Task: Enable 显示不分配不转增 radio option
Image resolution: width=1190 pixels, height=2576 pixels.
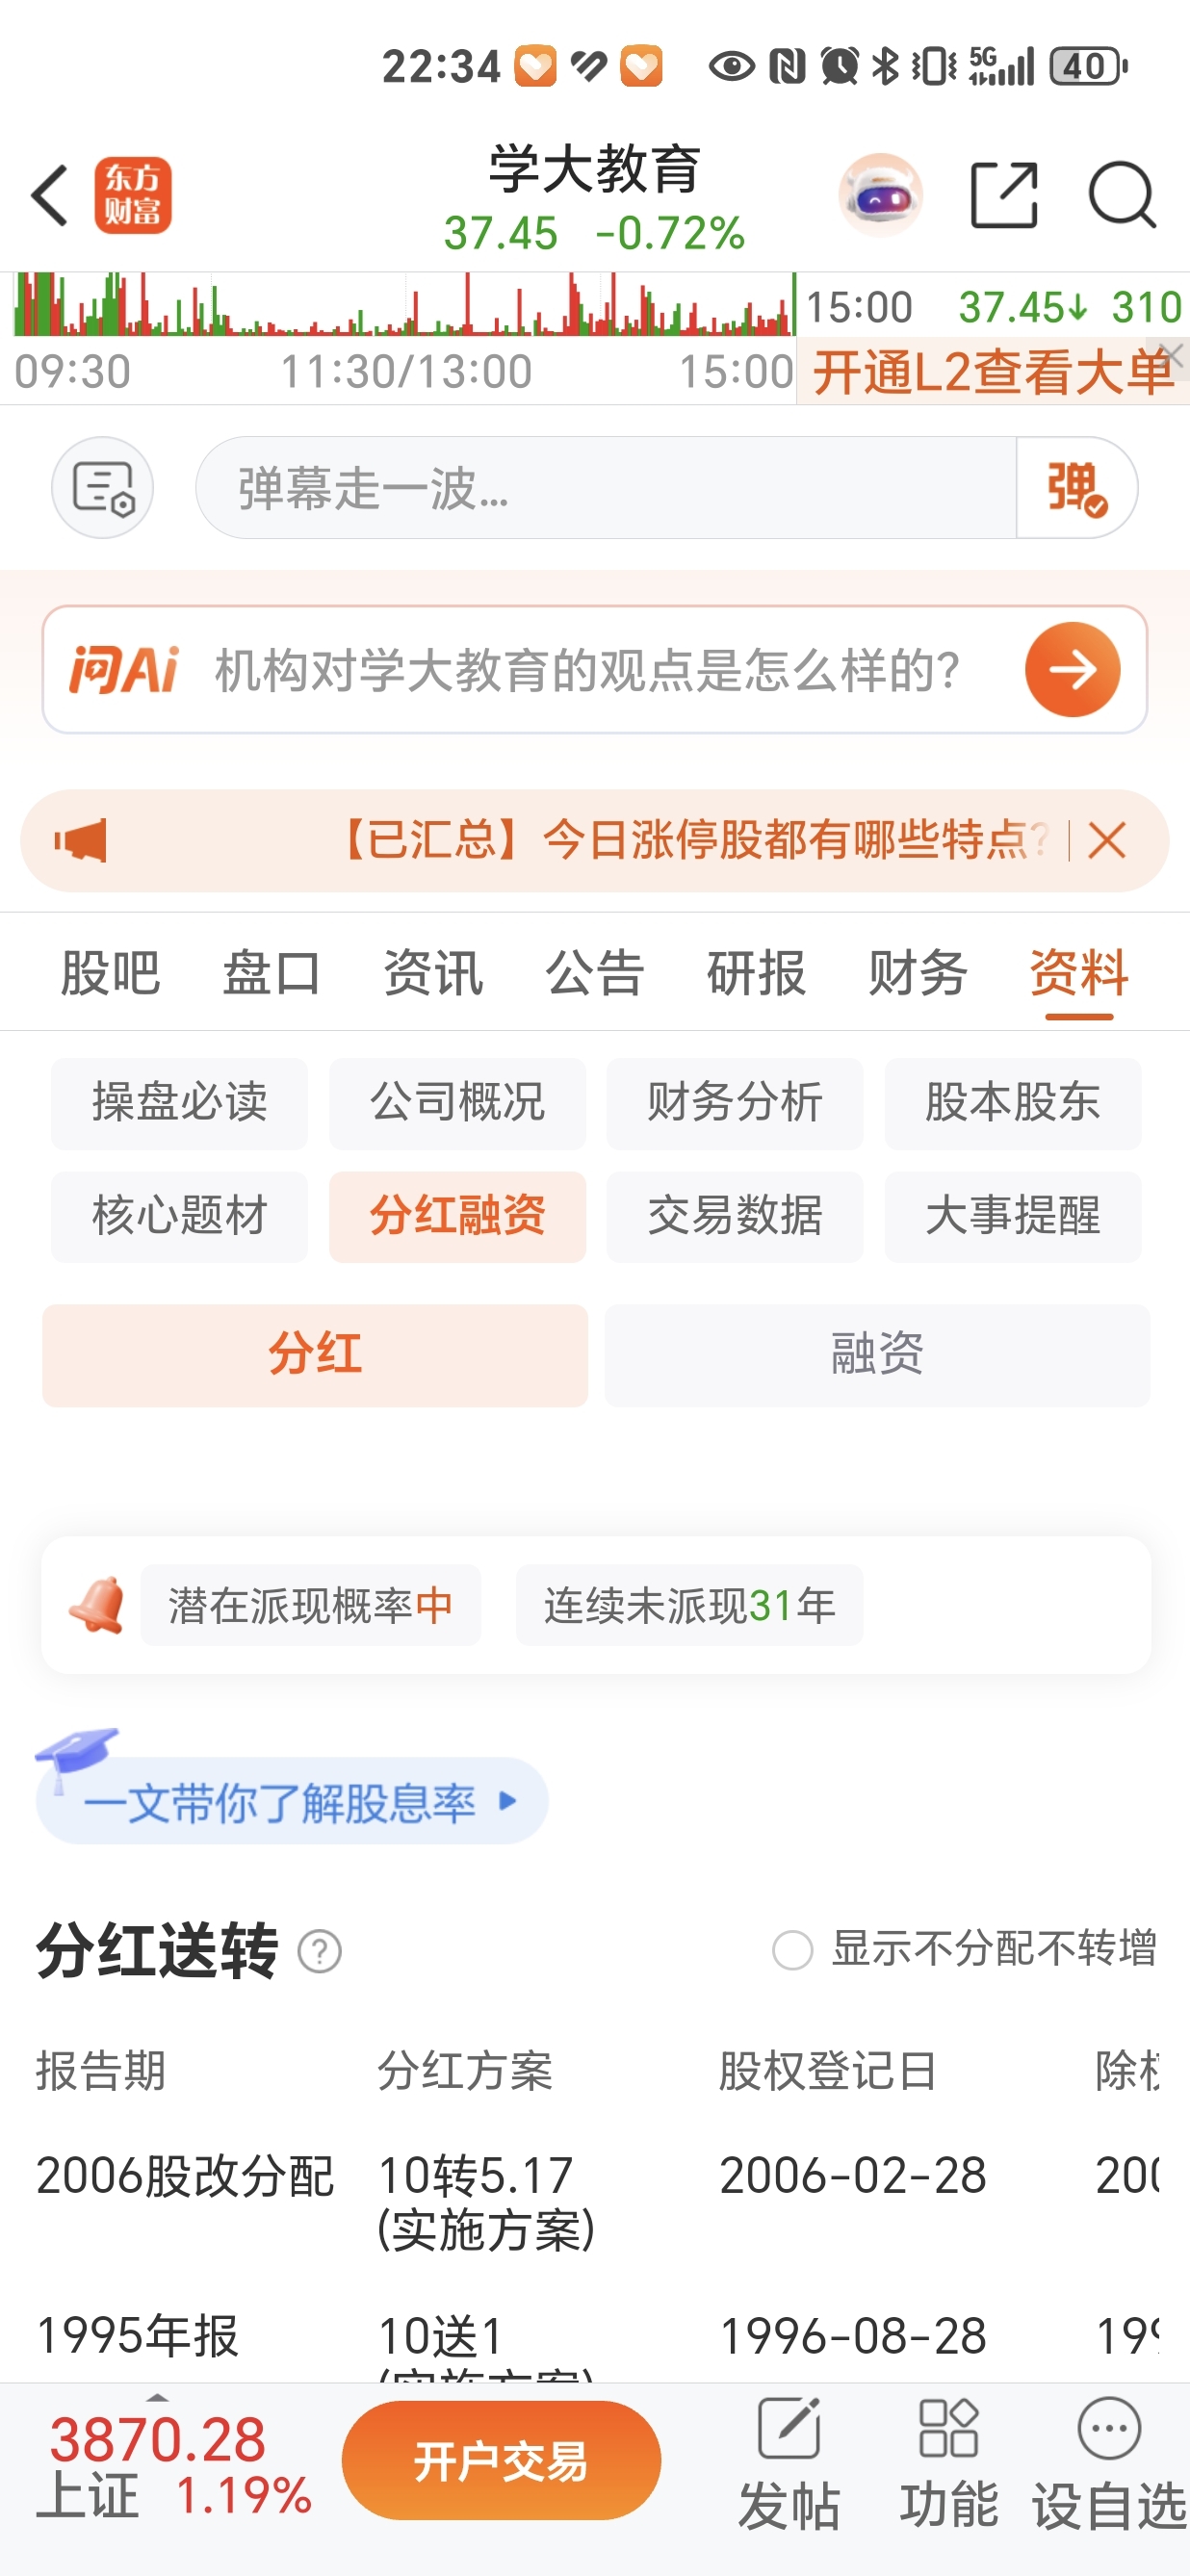Action: (x=793, y=1950)
